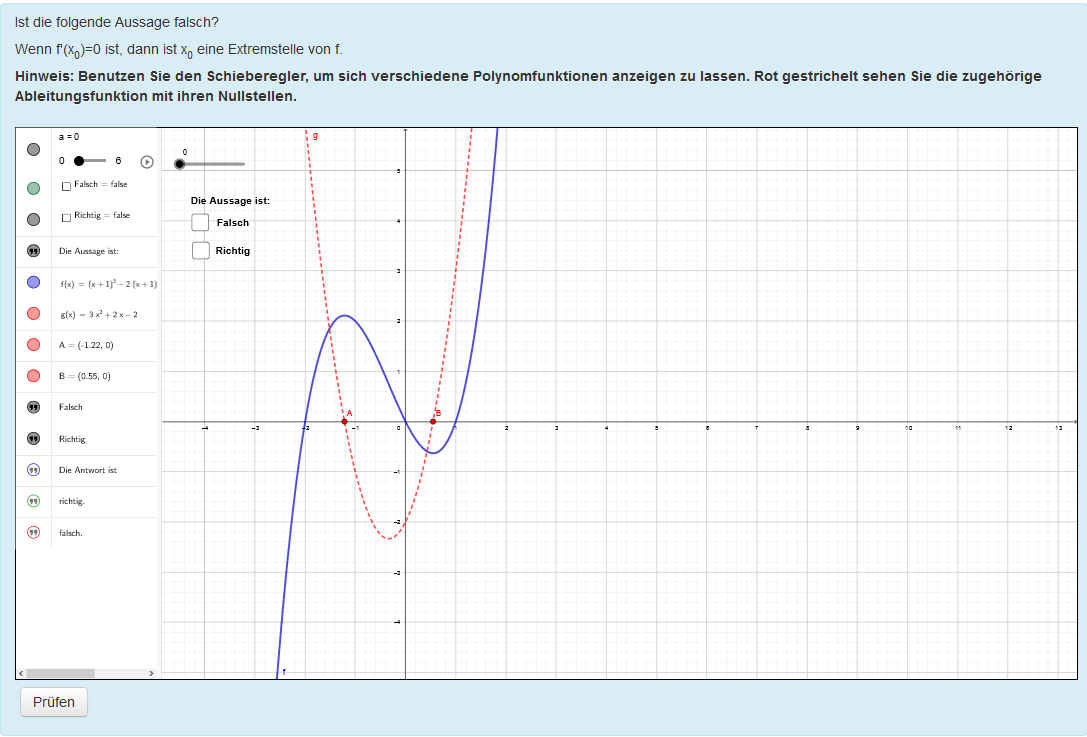Toggle visibility marker for slider a
1087x737 pixels.
[34, 149]
